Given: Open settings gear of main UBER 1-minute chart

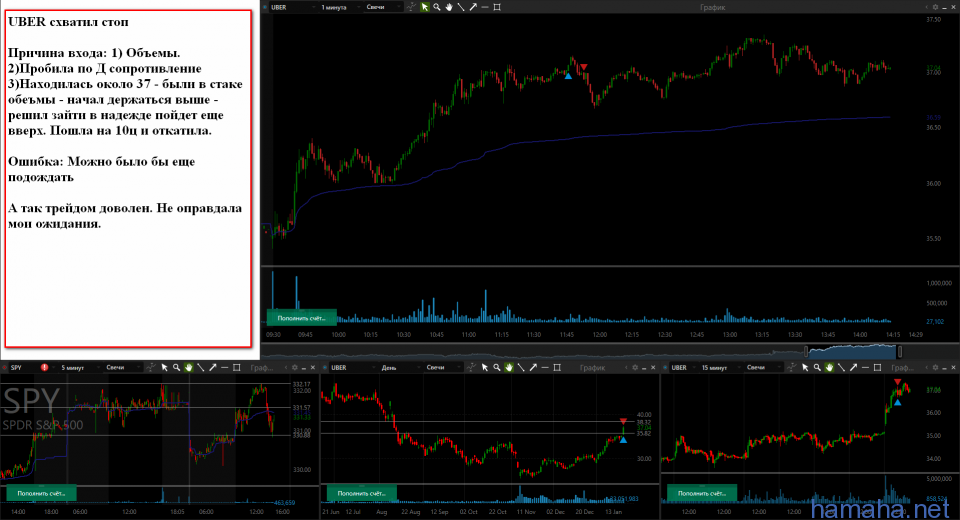Looking at the screenshot, I should [935, 7].
